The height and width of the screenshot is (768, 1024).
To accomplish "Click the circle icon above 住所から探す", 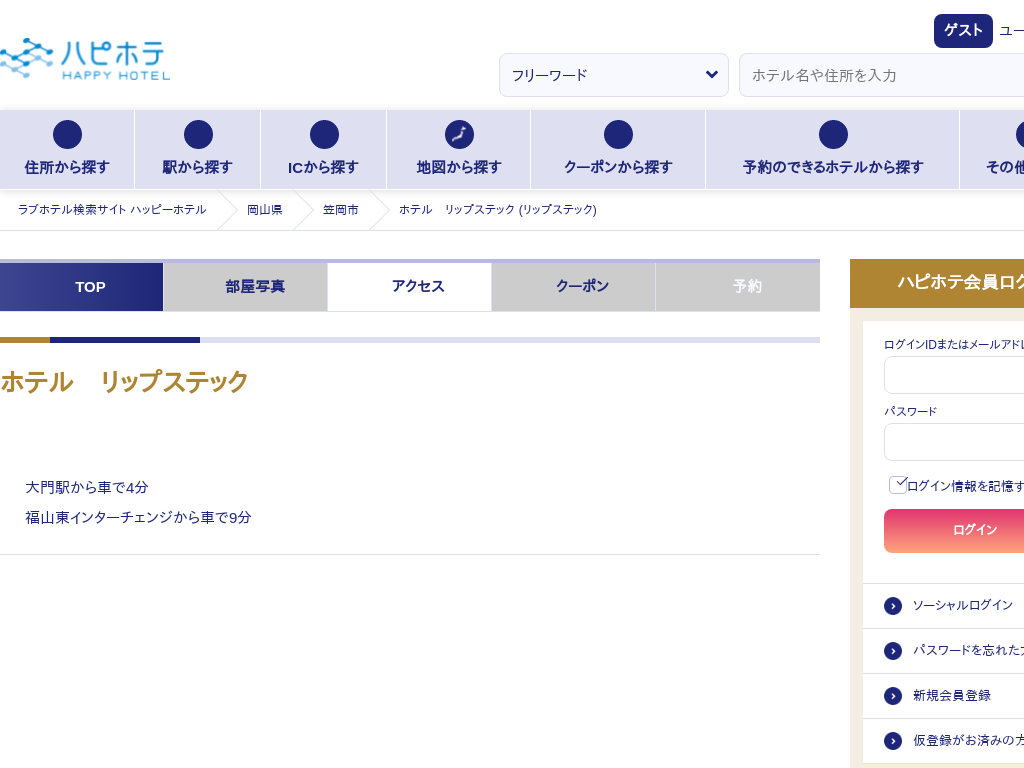I will (x=67, y=135).
